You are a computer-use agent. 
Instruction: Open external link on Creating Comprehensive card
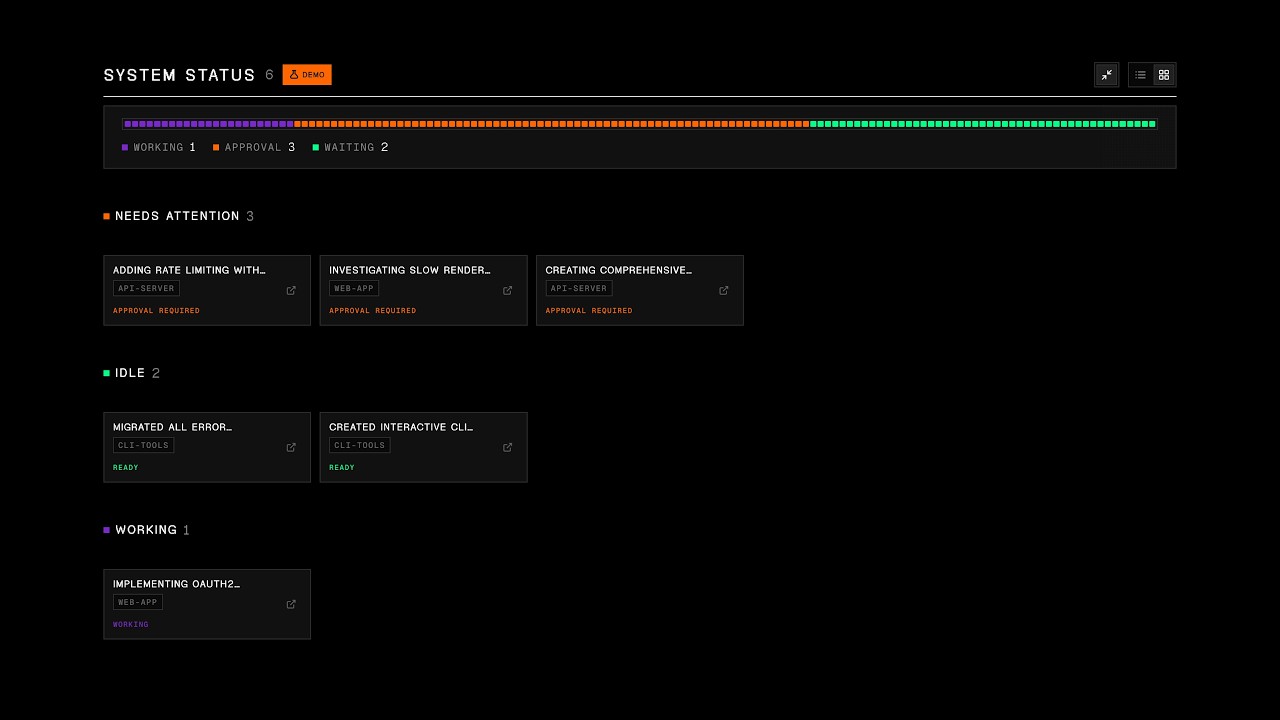pyautogui.click(x=724, y=291)
